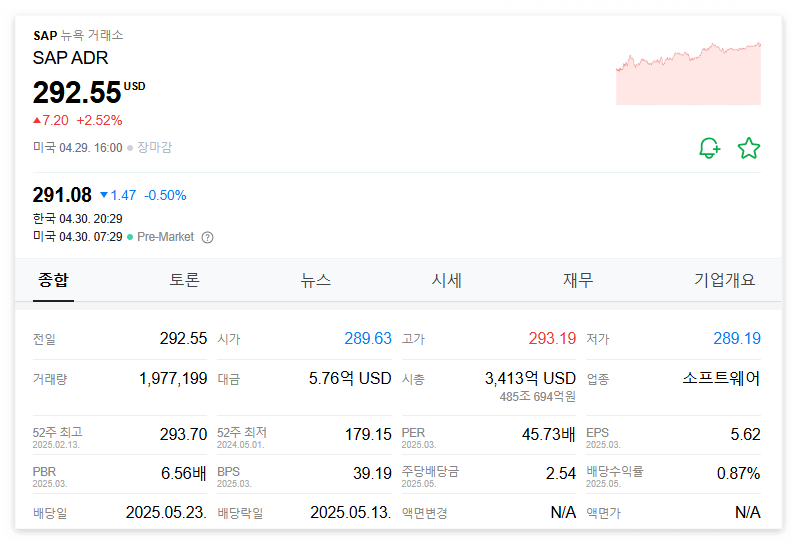The image size is (798, 544).
Task: Click the 액면변경 N/A value
Action: pyautogui.click(x=563, y=512)
